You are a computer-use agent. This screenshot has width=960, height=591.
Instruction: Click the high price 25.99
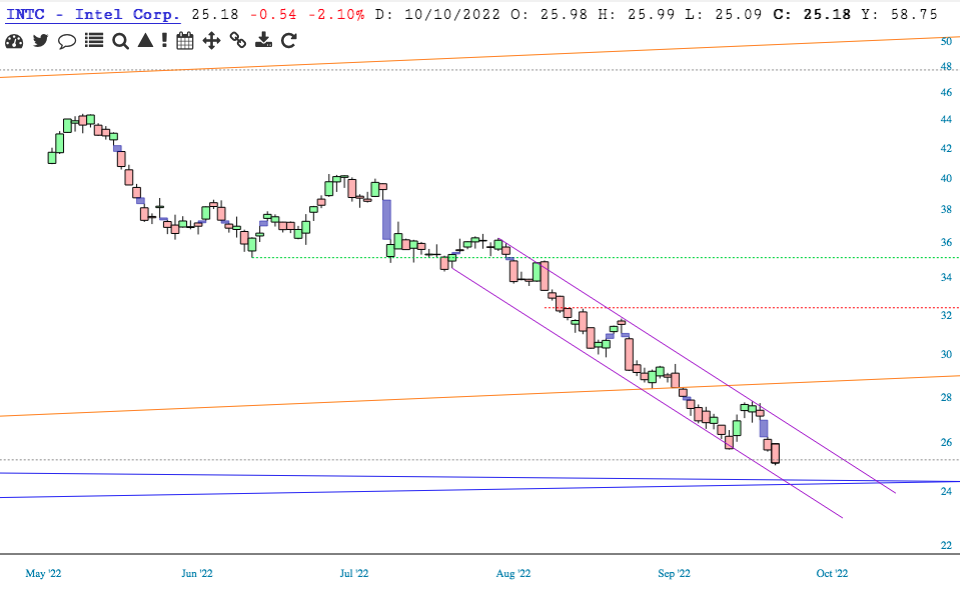coord(651,14)
